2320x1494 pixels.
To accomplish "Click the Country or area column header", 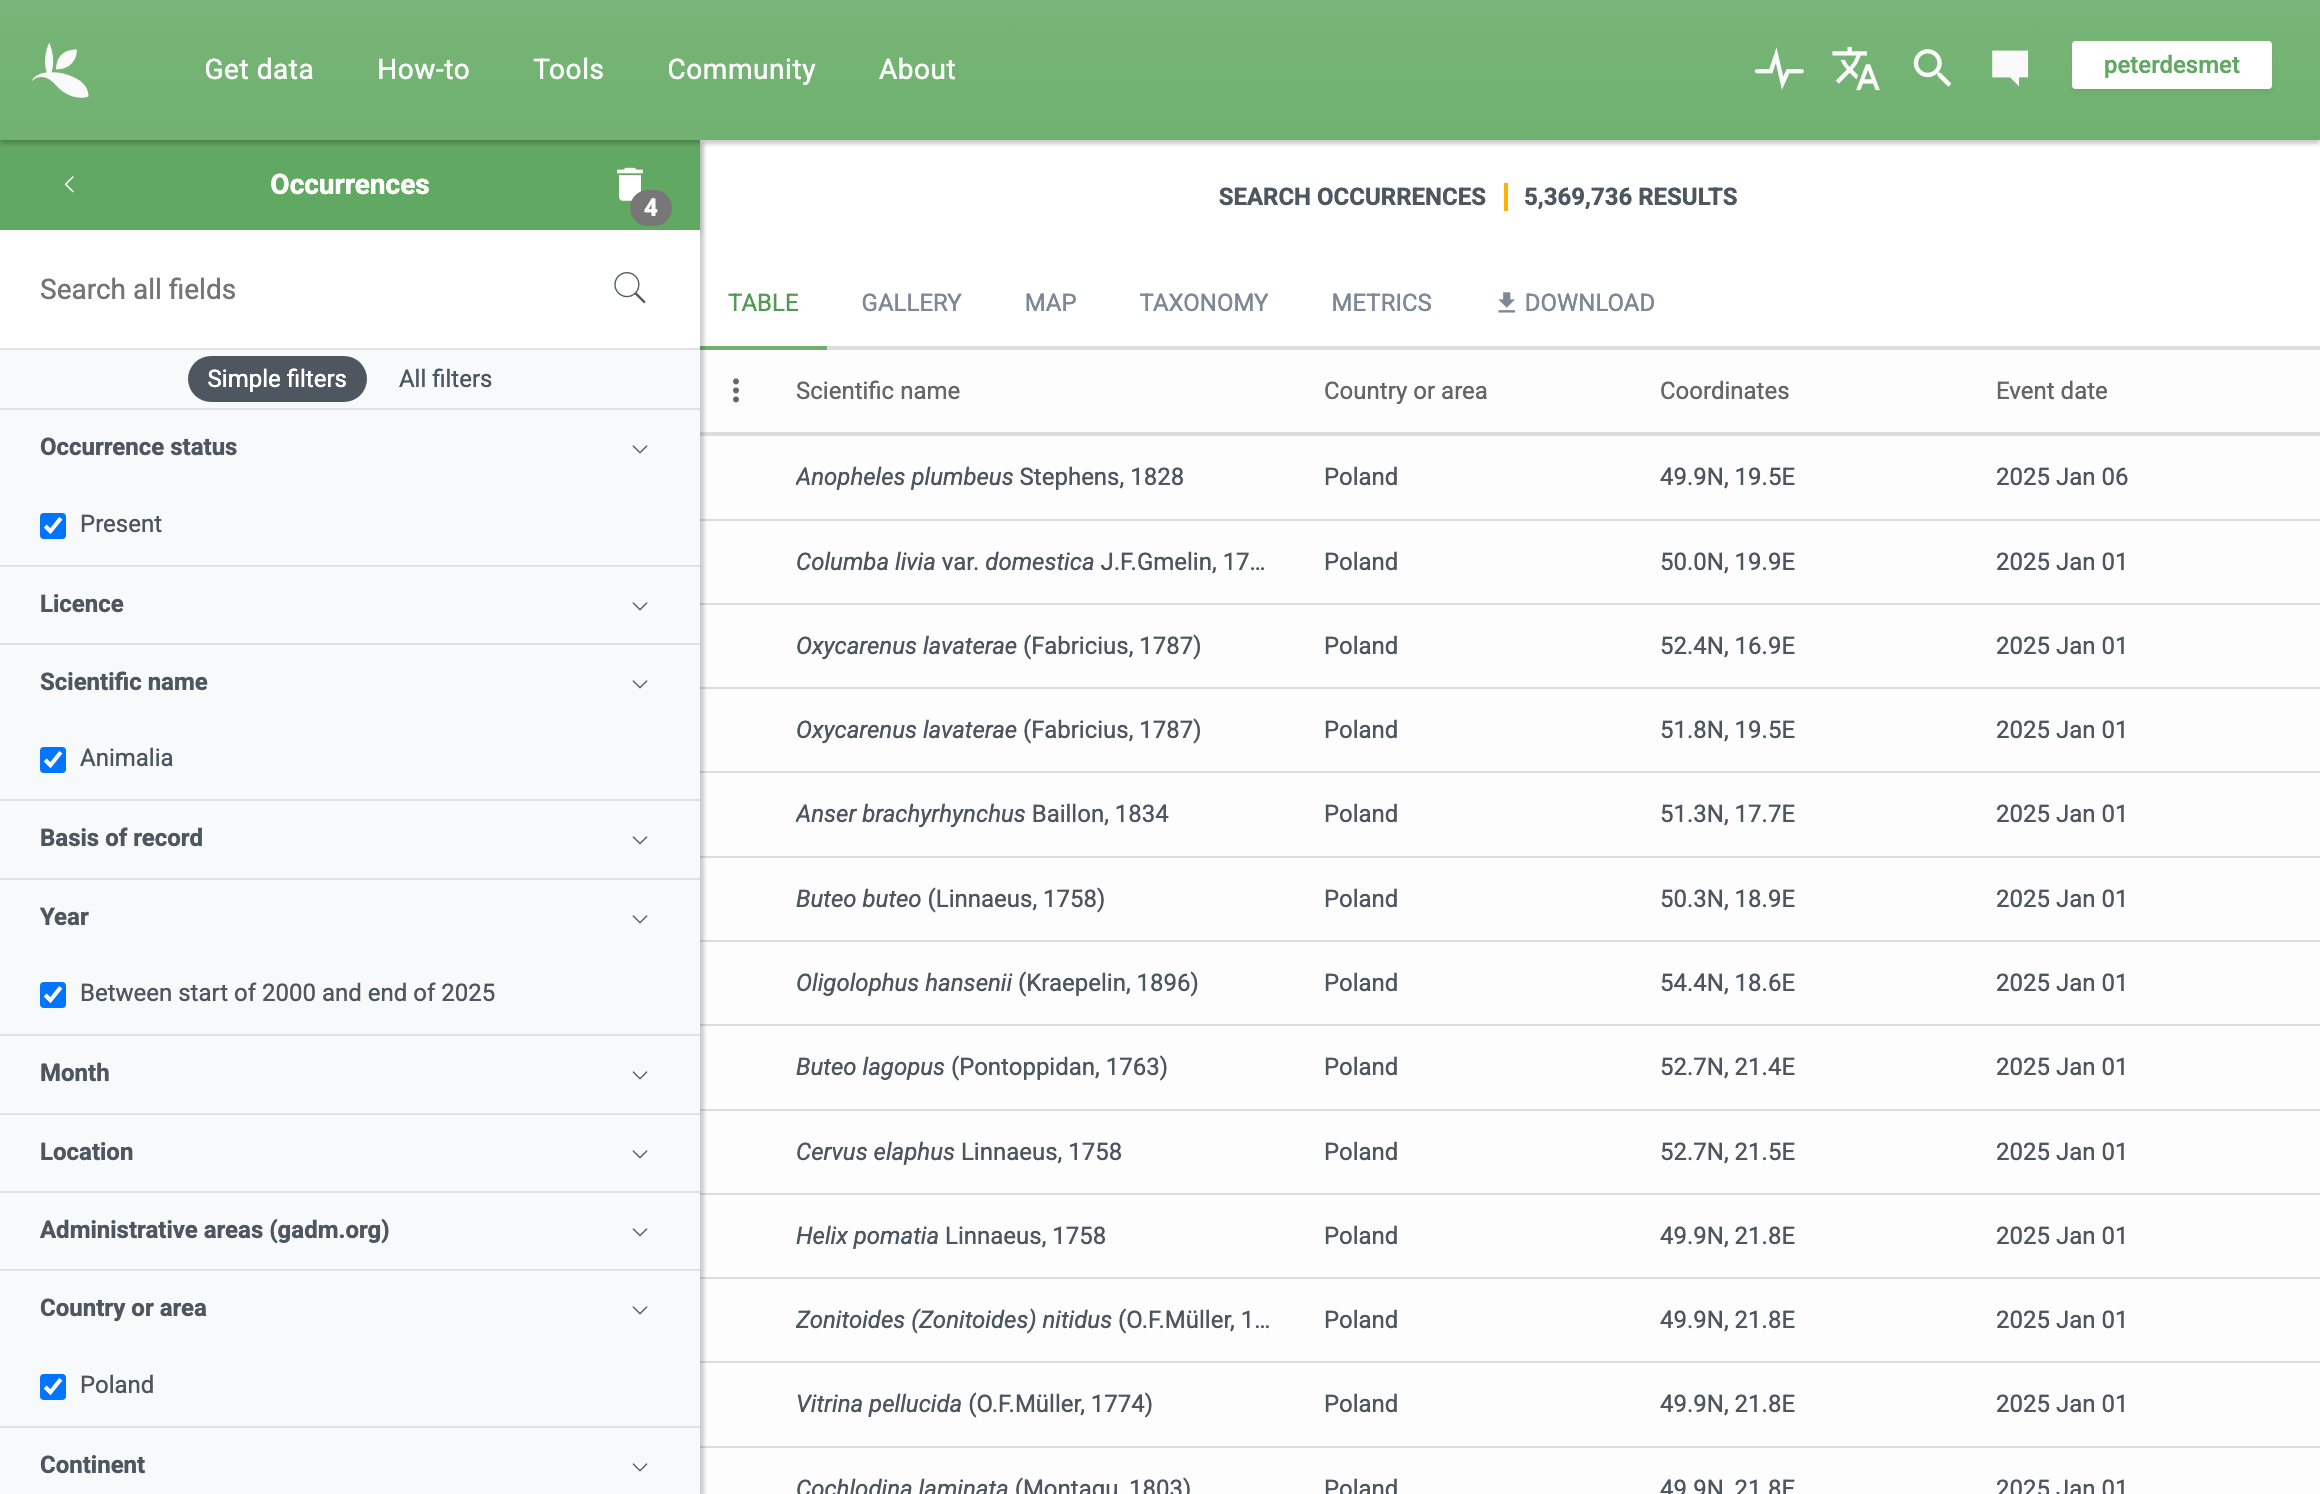I will pos(1405,391).
